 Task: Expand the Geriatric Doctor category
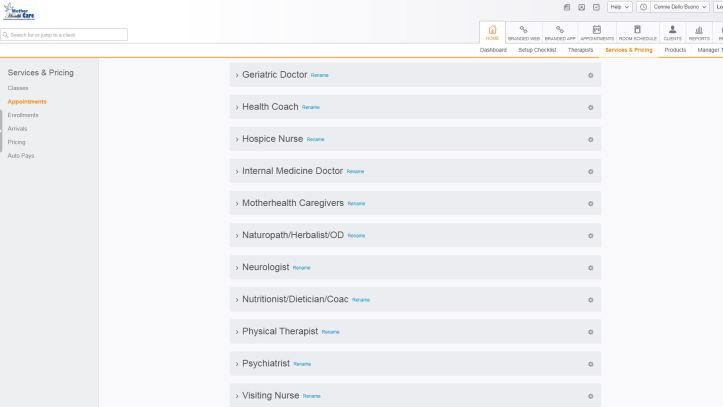pos(237,75)
